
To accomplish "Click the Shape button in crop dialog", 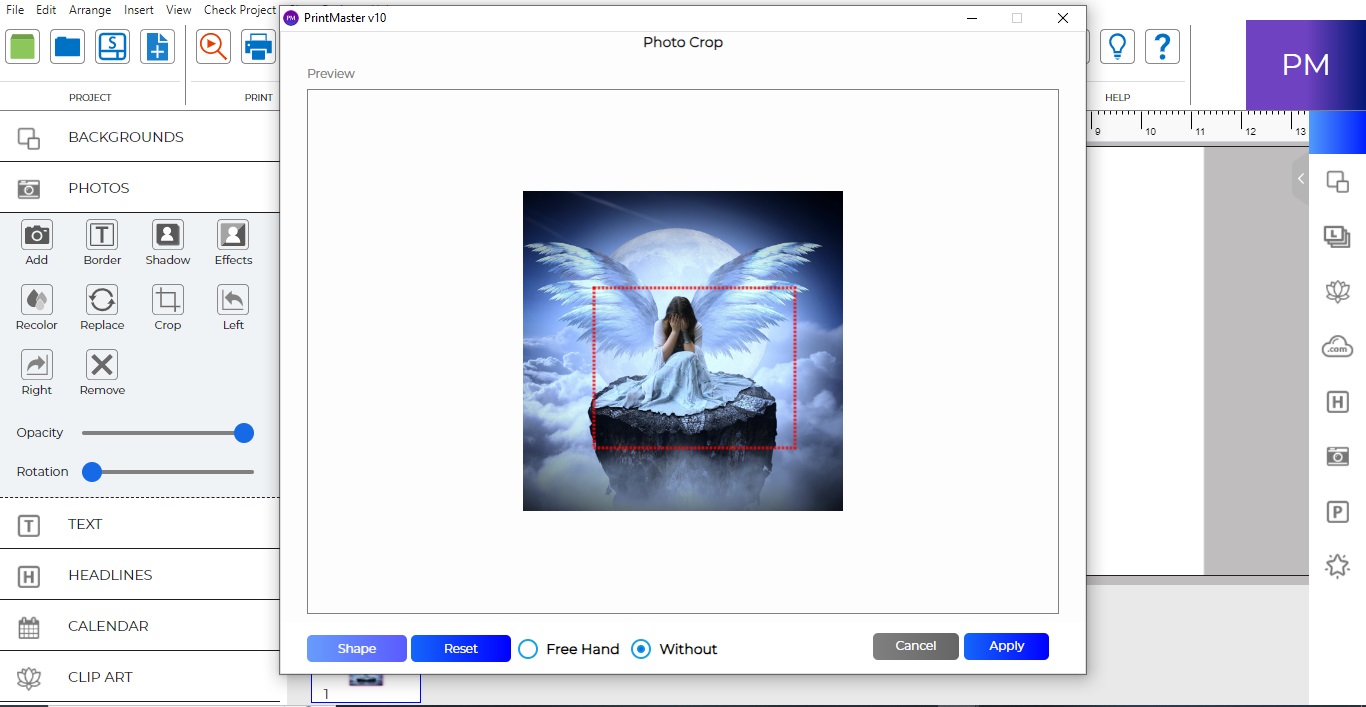I will pos(357,648).
